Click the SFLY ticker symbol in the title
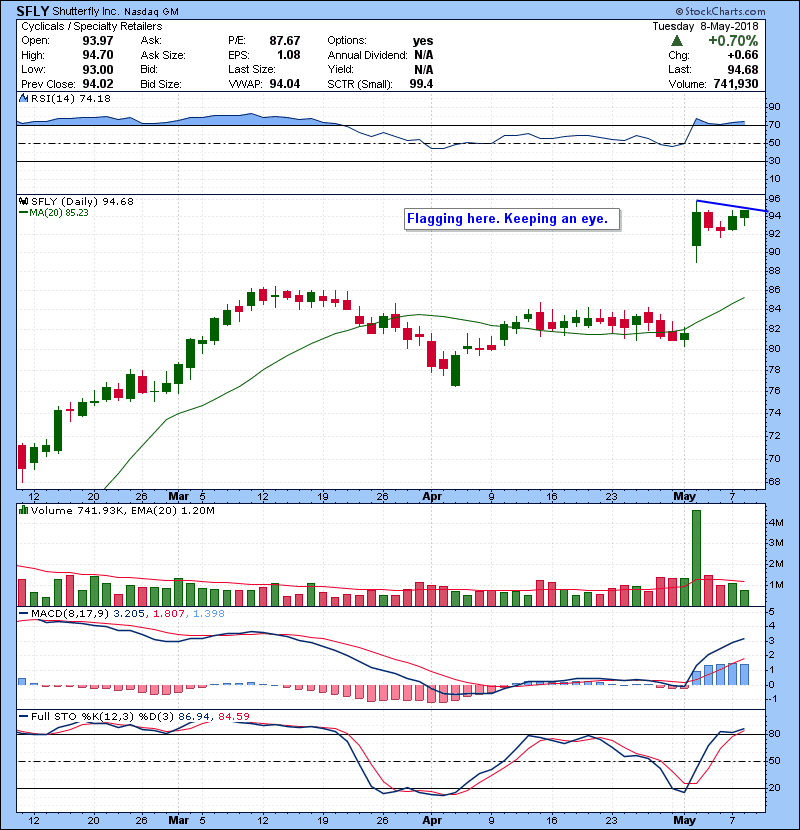 [33, 11]
